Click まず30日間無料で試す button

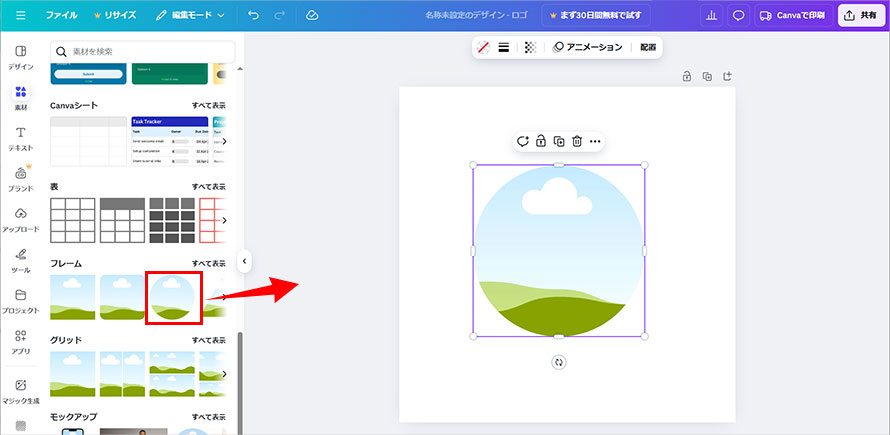click(596, 15)
